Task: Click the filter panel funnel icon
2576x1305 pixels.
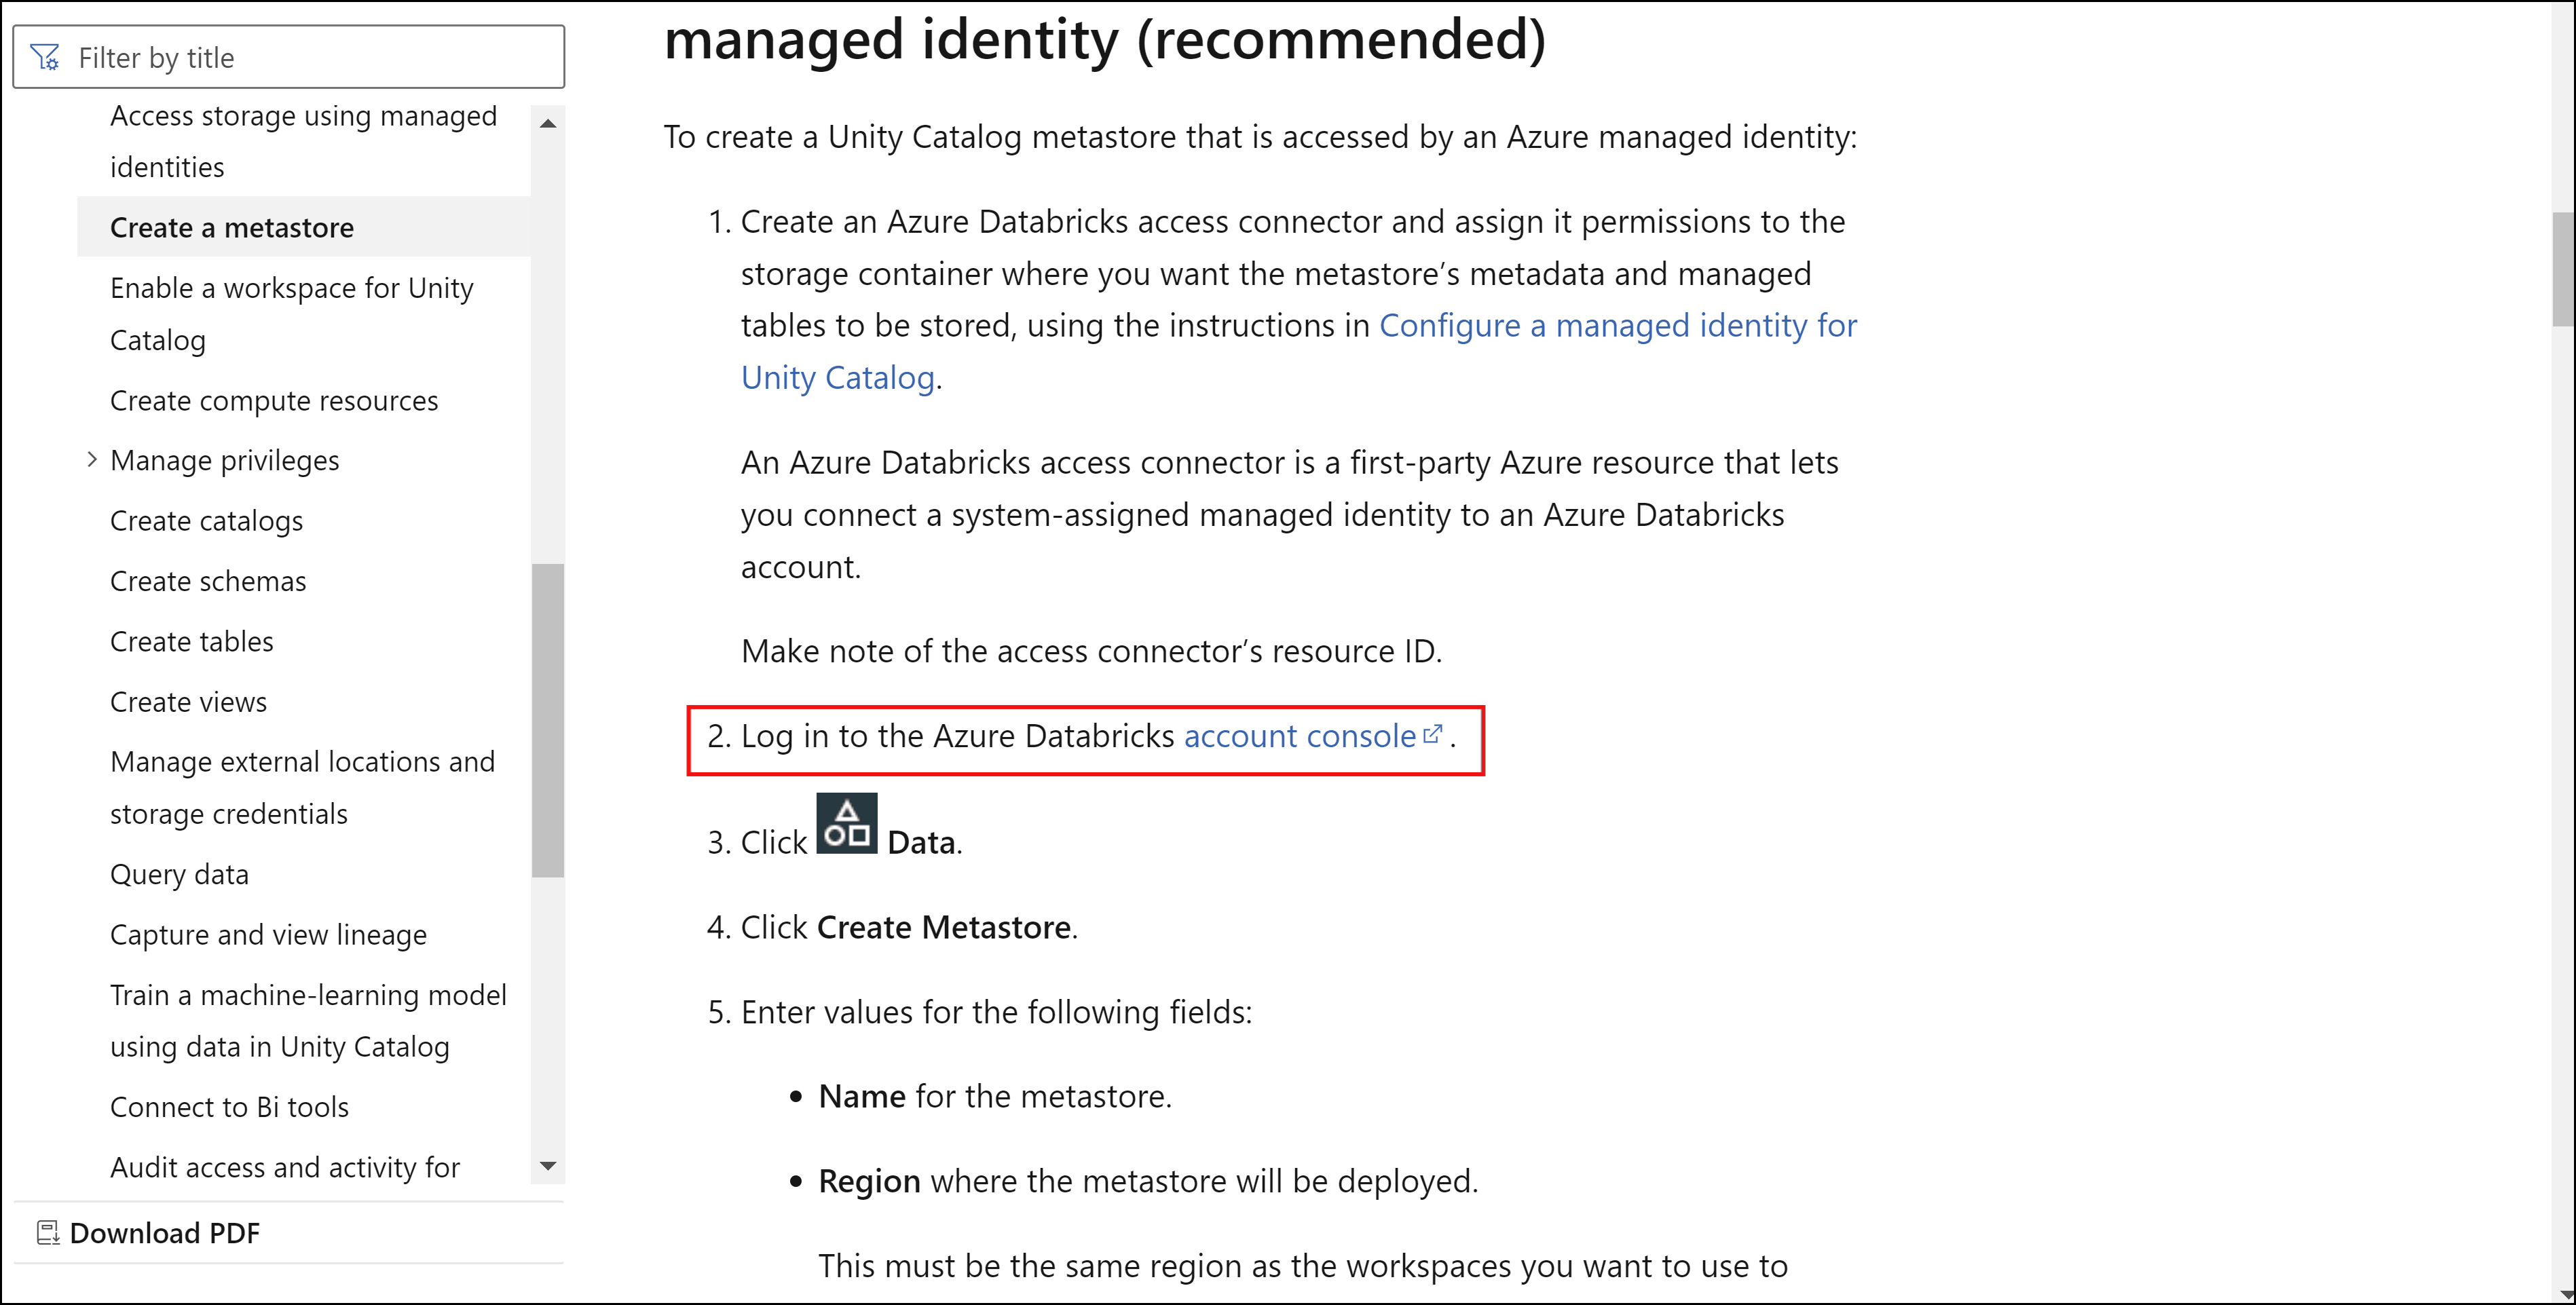Action: coord(43,56)
